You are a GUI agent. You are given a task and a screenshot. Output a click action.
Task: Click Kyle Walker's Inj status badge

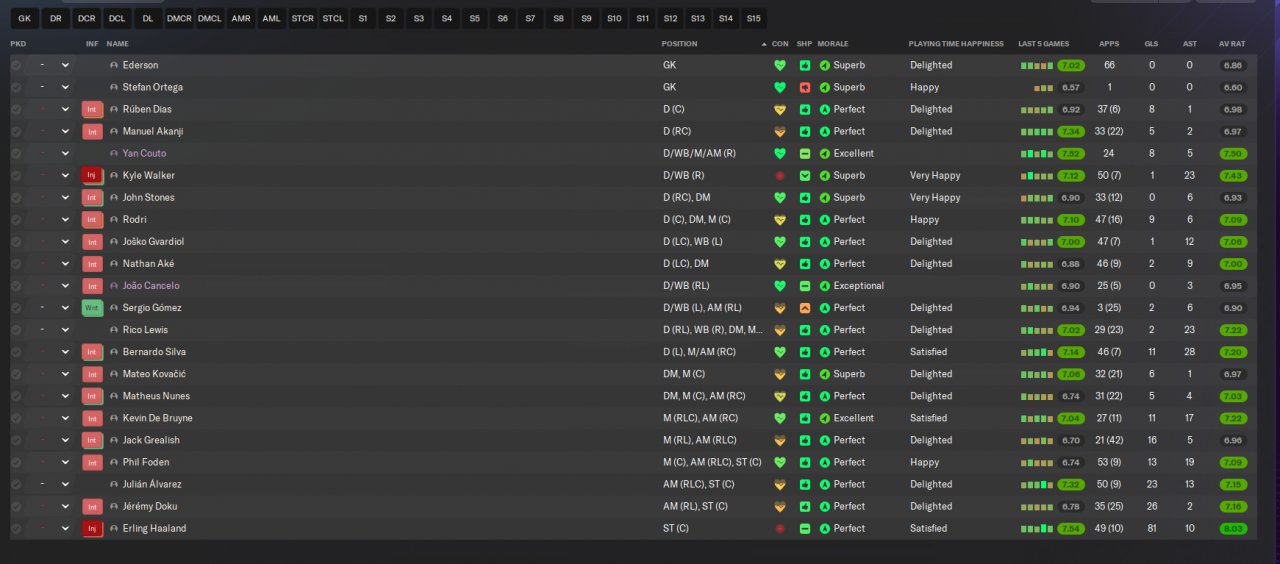coord(92,175)
